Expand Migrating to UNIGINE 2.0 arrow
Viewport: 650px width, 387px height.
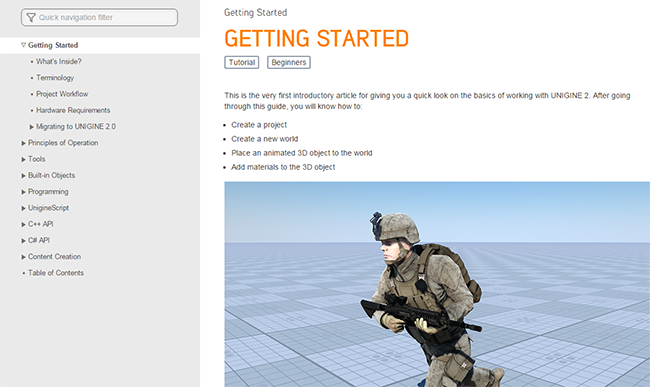pyautogui.click(x=32, y=127)
